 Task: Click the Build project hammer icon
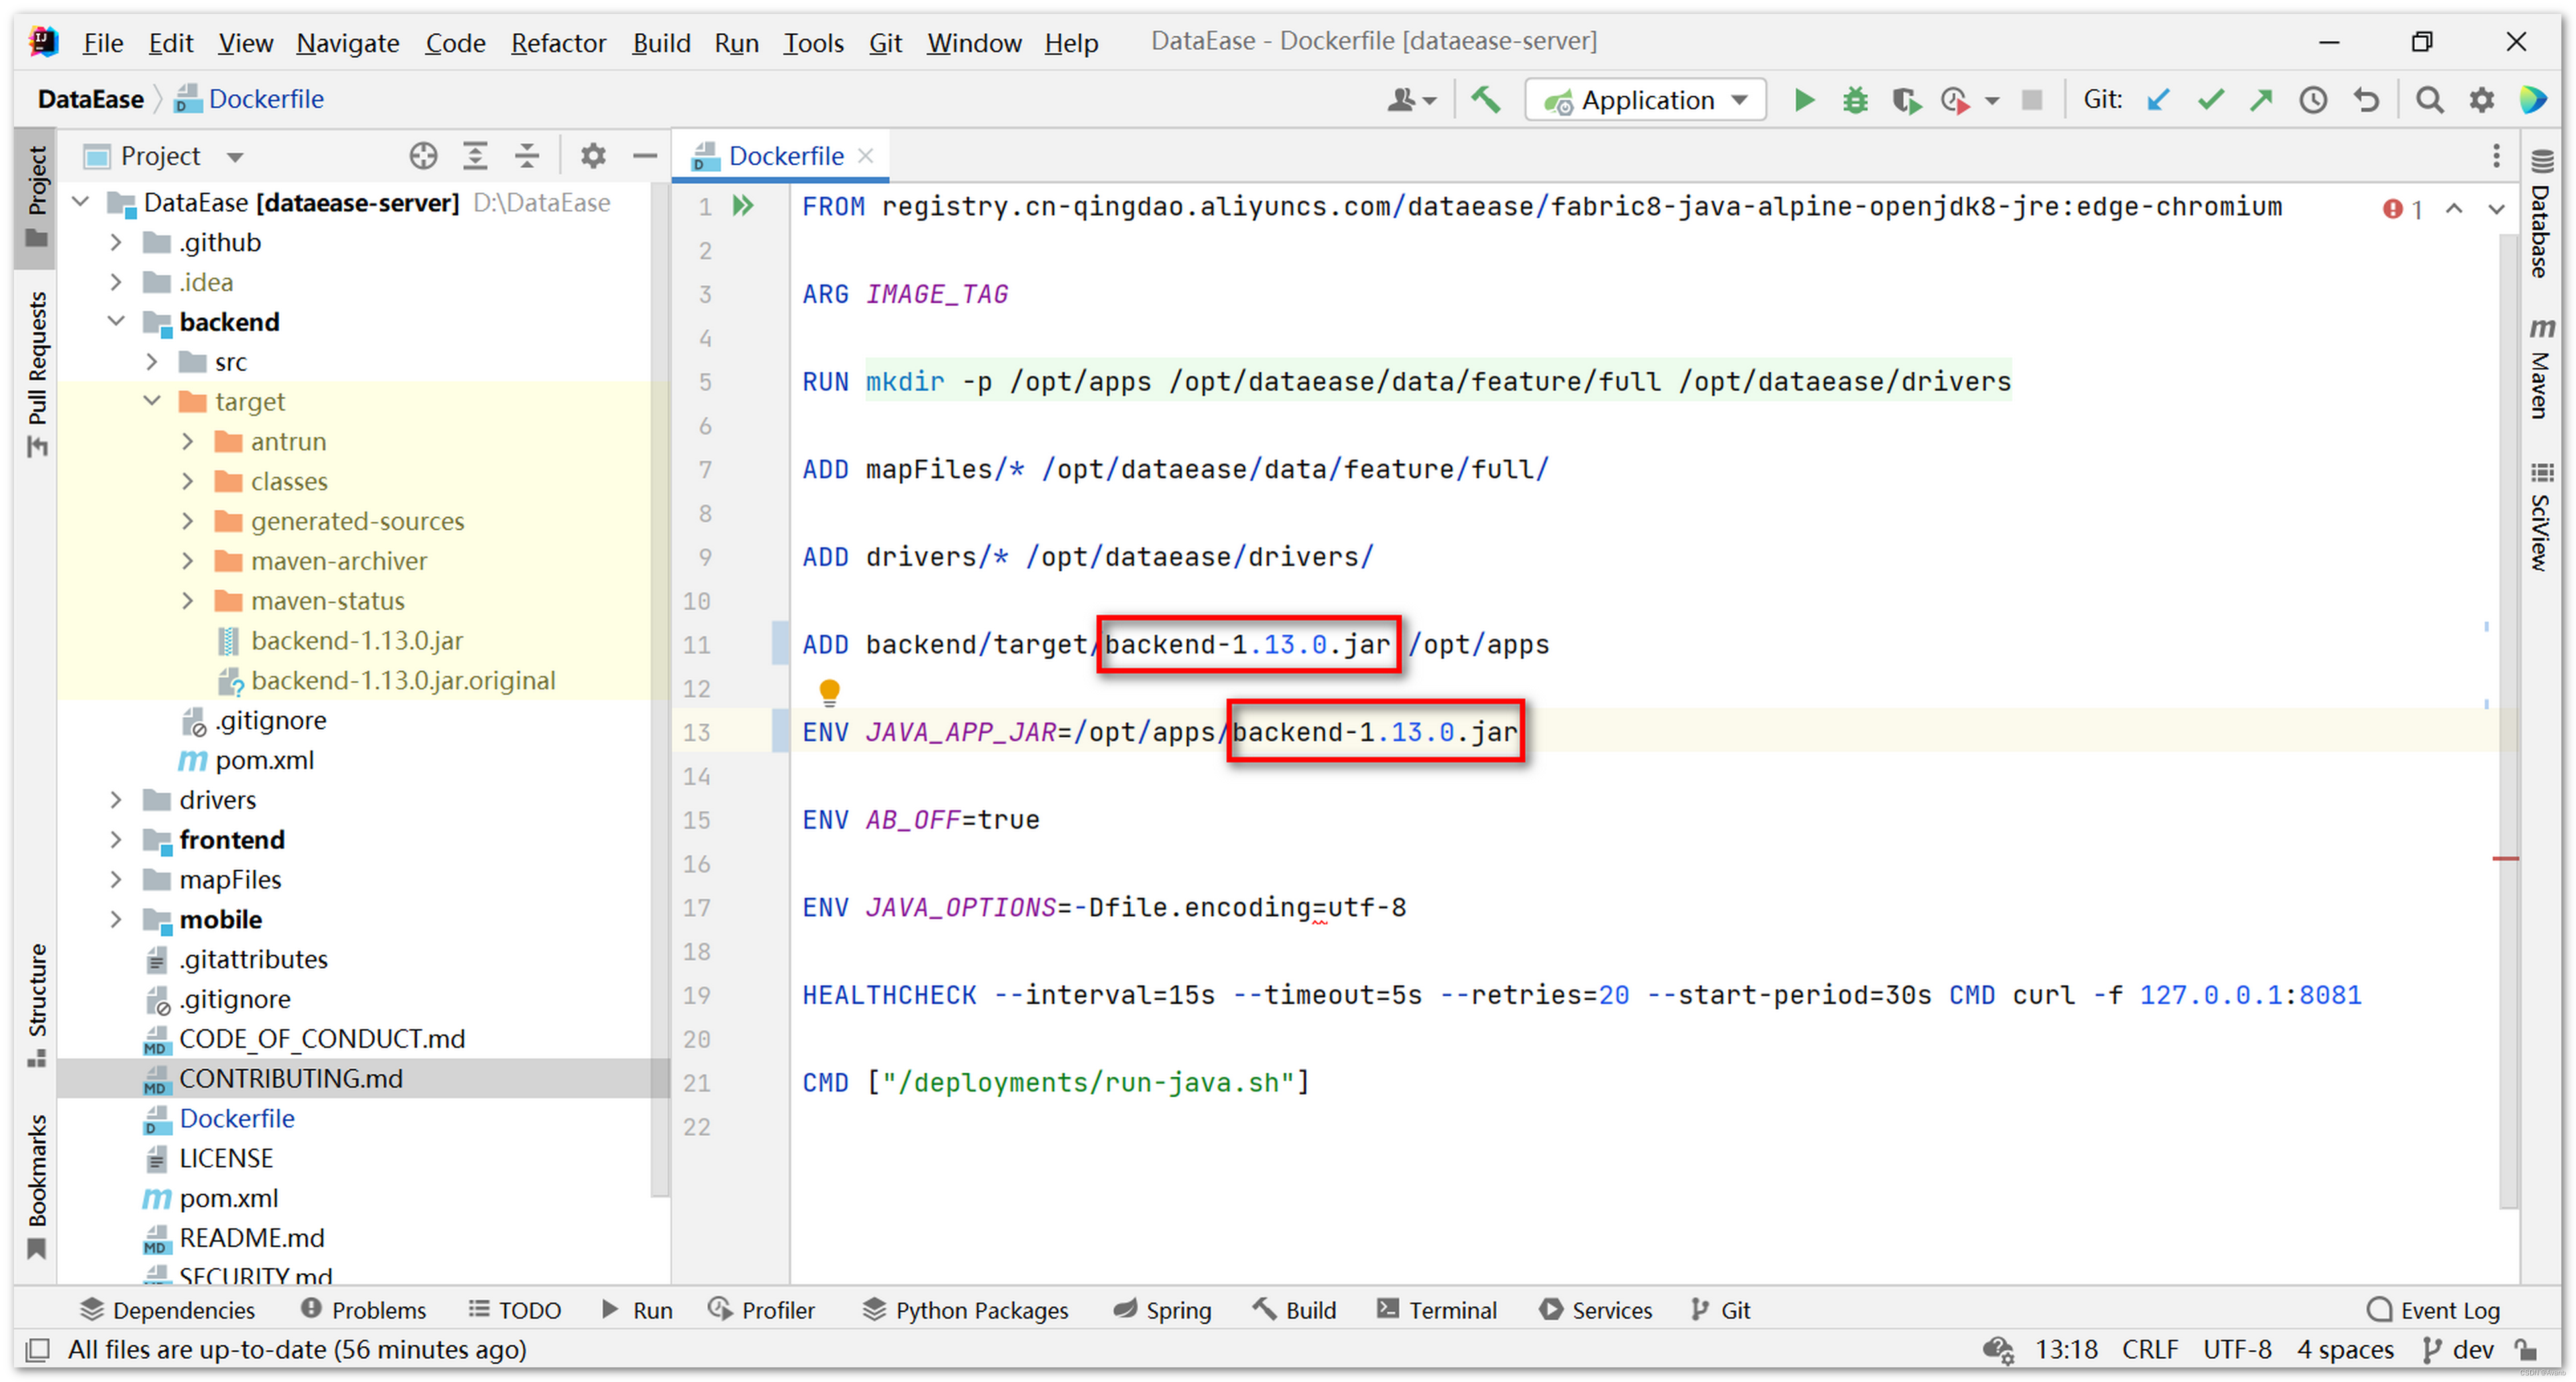tap(1486, 100)
